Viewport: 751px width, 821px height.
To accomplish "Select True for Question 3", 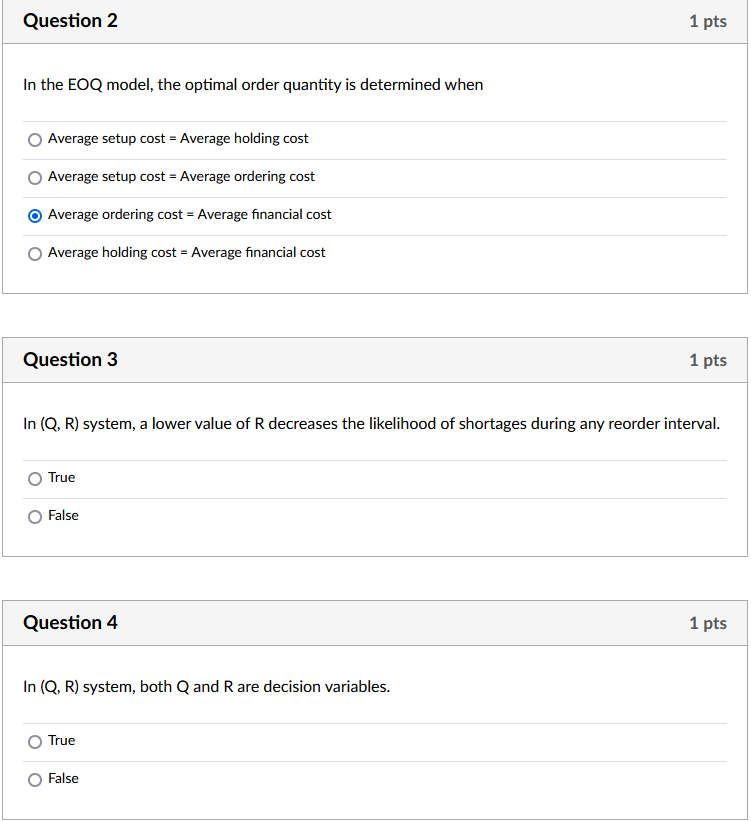I will click(35, 479).
